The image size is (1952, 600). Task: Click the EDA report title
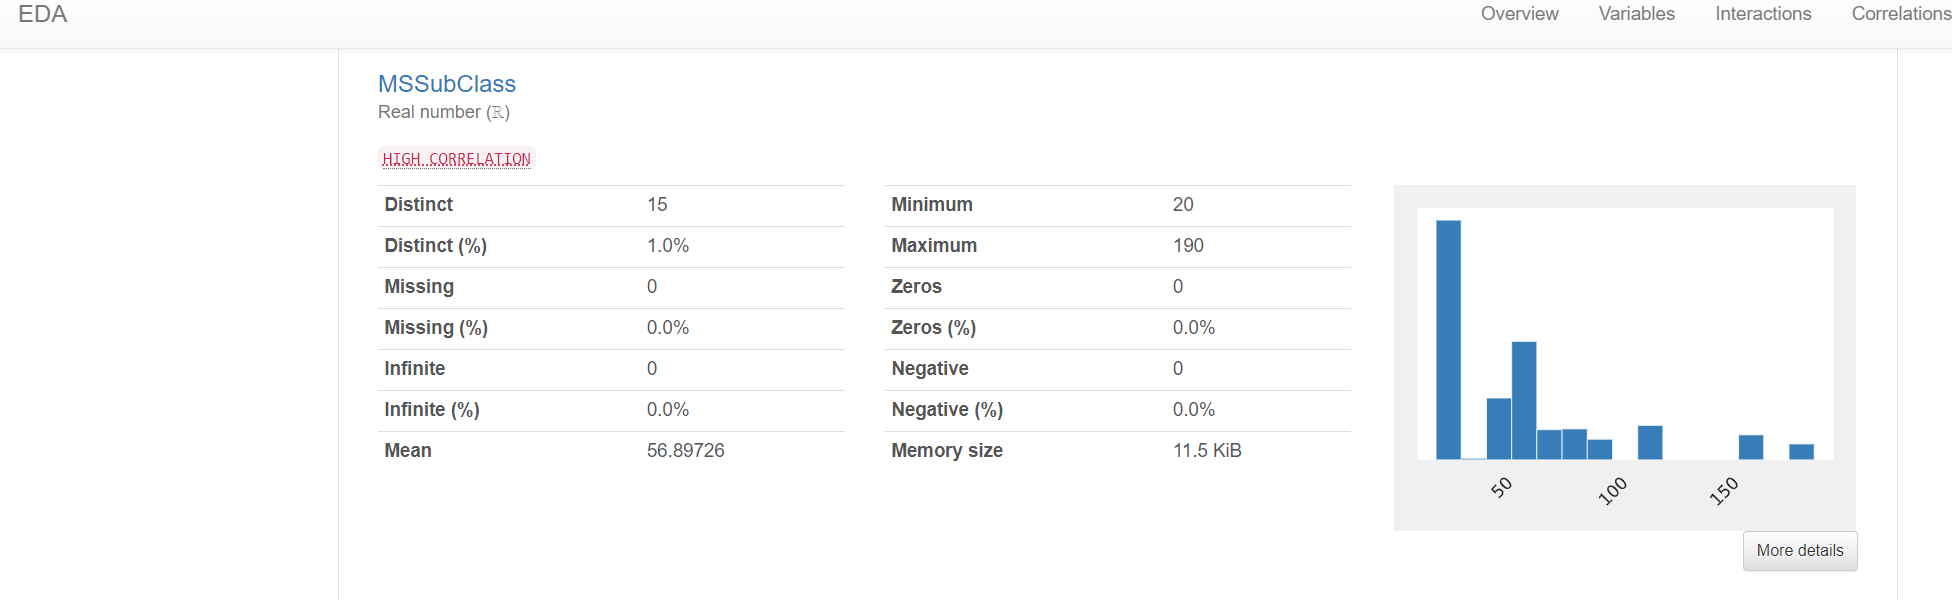click(x=43, y=14)
